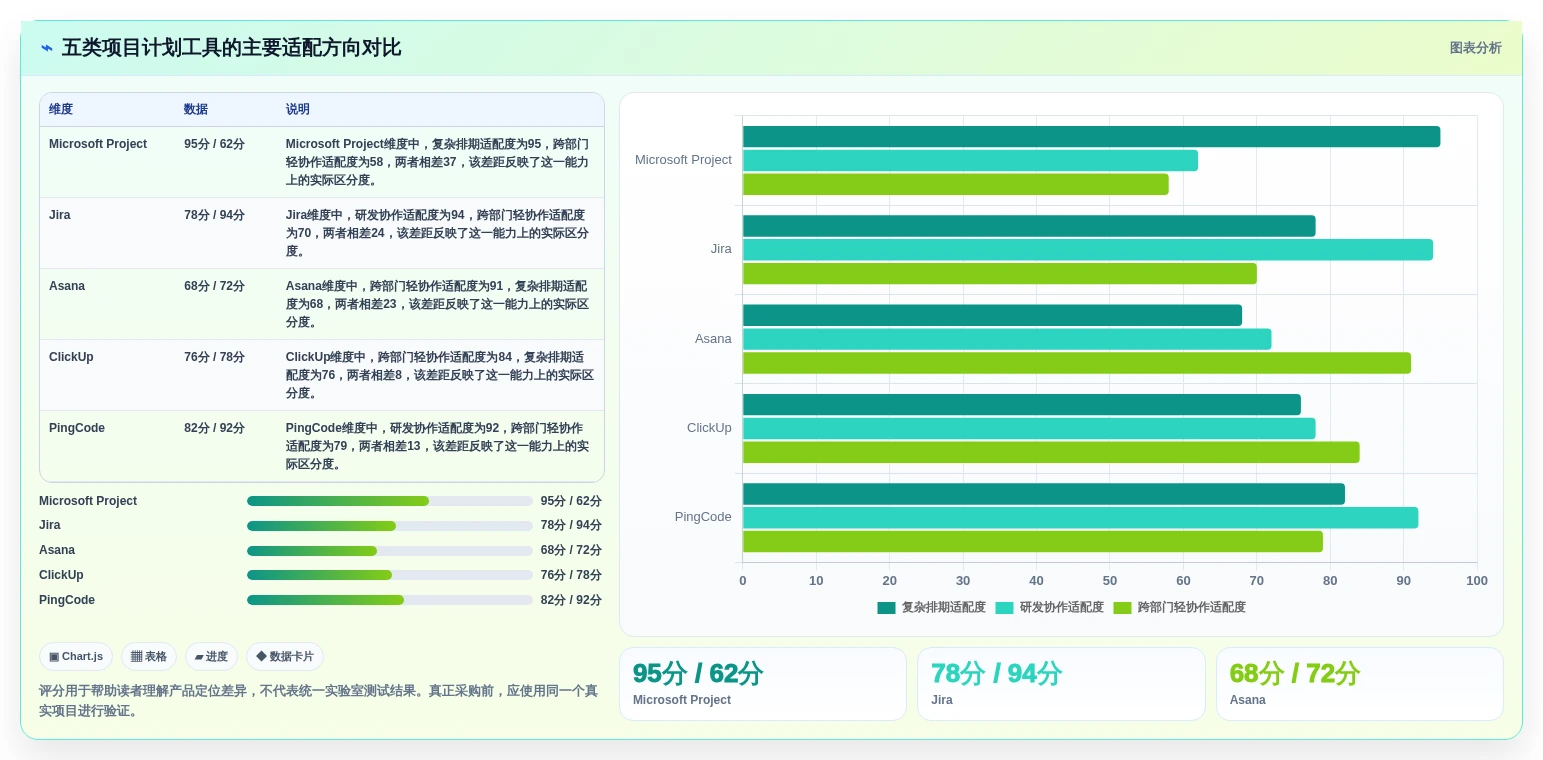Click the Asana progress bar

pos(390,551)
